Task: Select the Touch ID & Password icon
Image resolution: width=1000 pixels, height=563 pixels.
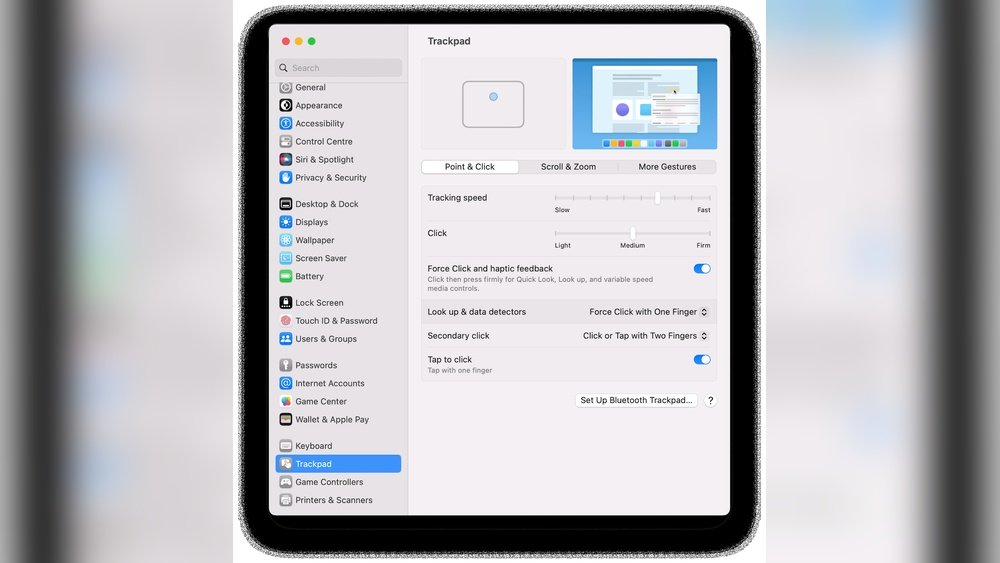Action: click(x=286, y=321)
